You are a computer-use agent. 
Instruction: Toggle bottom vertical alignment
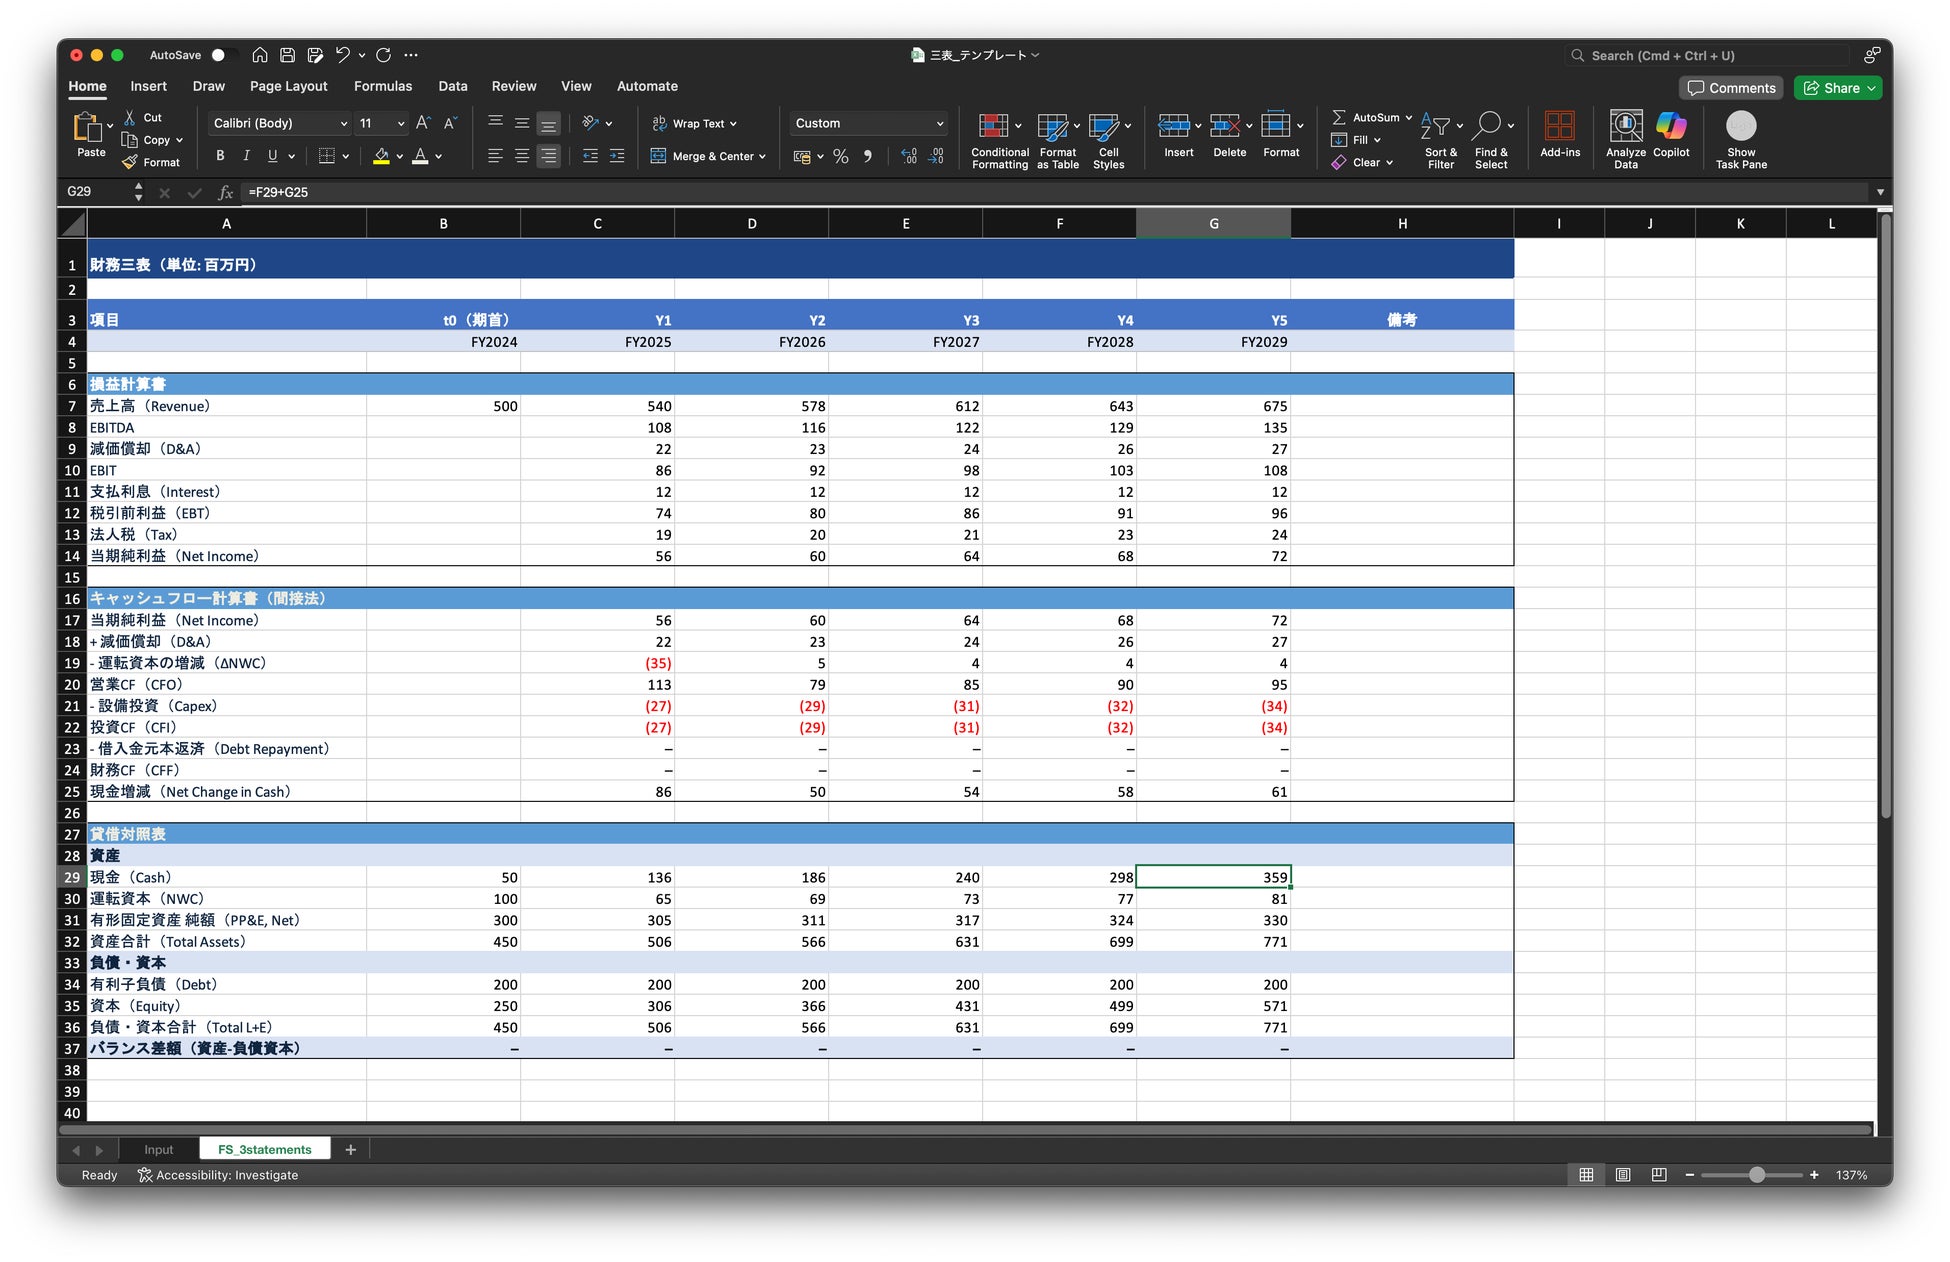coord(549,124)
